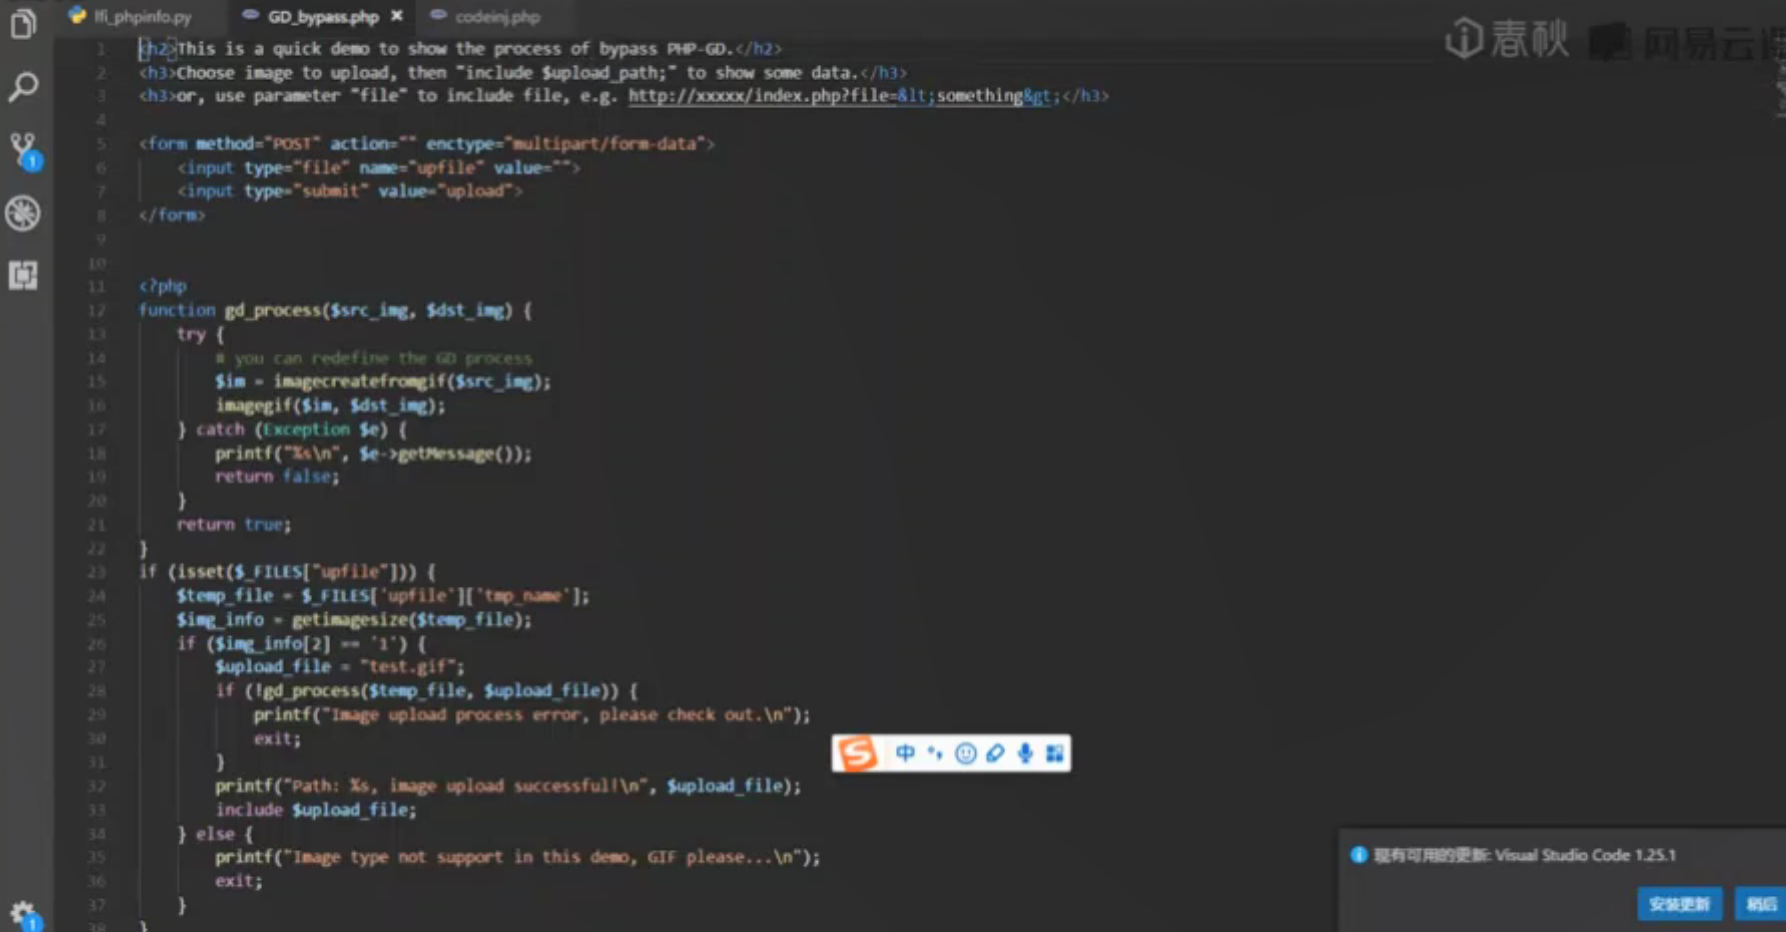The width and height of the screenshot is (1786, 932).
Task: Click the 'return true;' line
Action: [x=234, y=524]
